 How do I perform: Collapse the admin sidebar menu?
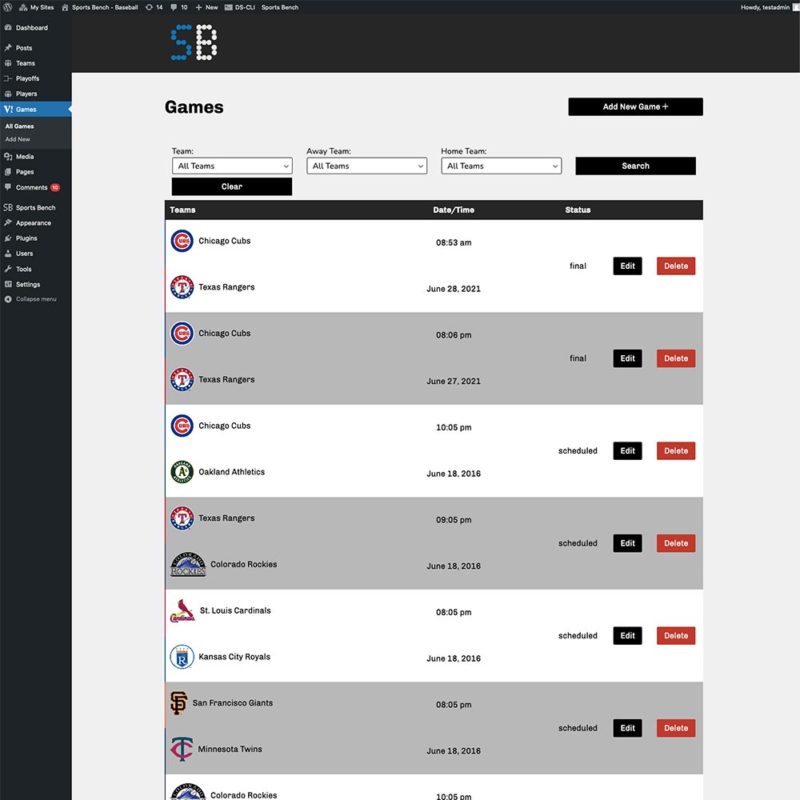click(31, 299)
